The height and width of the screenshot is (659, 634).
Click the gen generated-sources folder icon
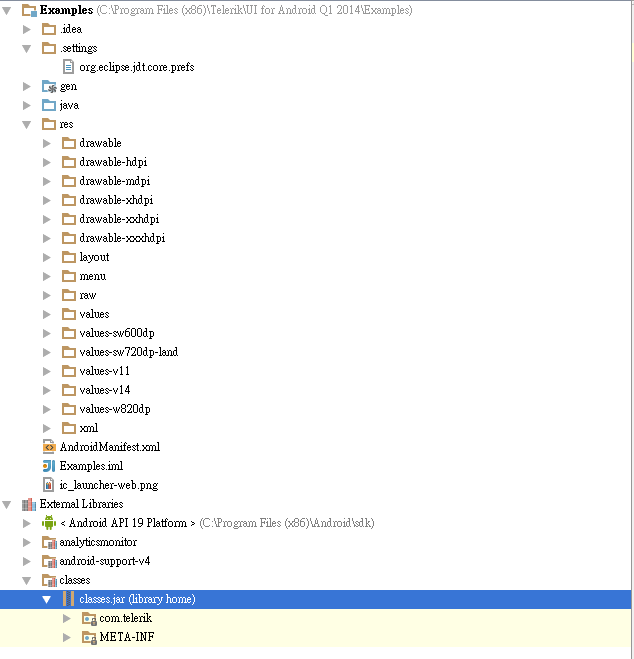pos(49,86)
